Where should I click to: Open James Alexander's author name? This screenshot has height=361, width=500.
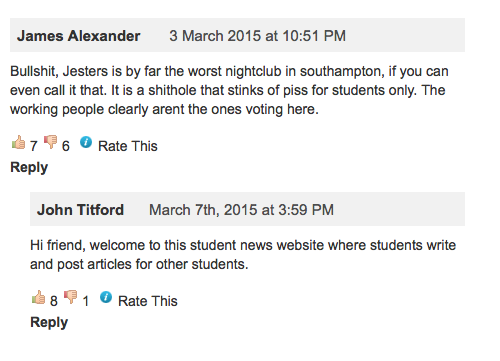coord(79,36)
